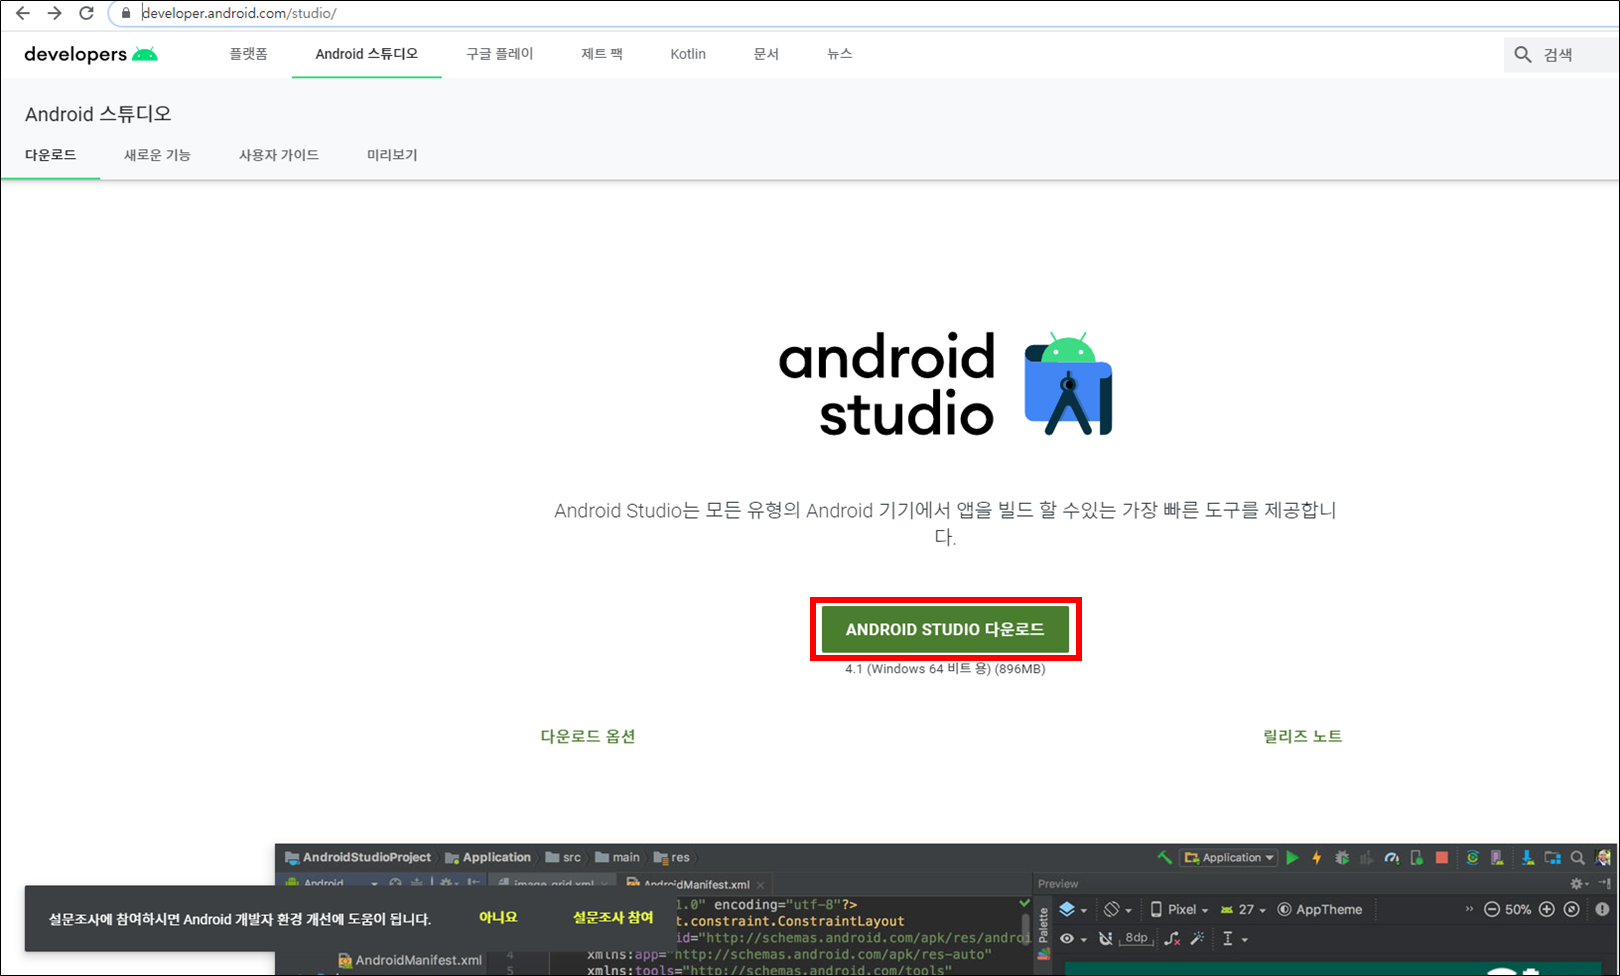Image resolution: width=1620 pixels, height=976 pixels.
Task: Click the Clear All Constraints icon
Action: click(x=1172, y=939)
